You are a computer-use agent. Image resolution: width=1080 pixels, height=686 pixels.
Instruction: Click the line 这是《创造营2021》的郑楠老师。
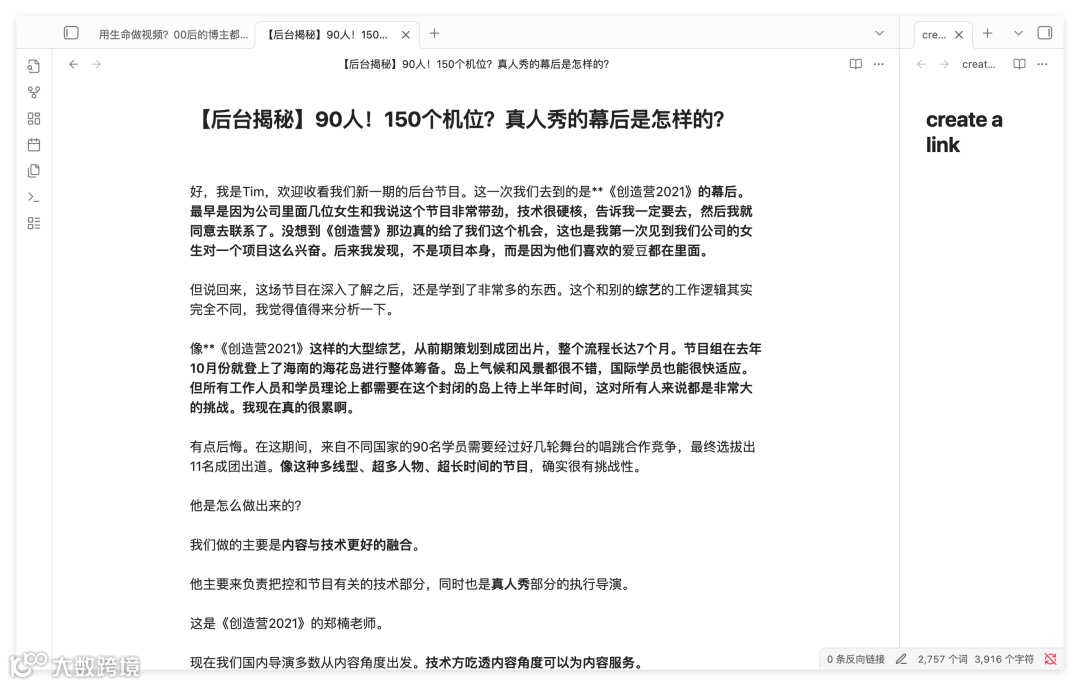pos(287,623)
